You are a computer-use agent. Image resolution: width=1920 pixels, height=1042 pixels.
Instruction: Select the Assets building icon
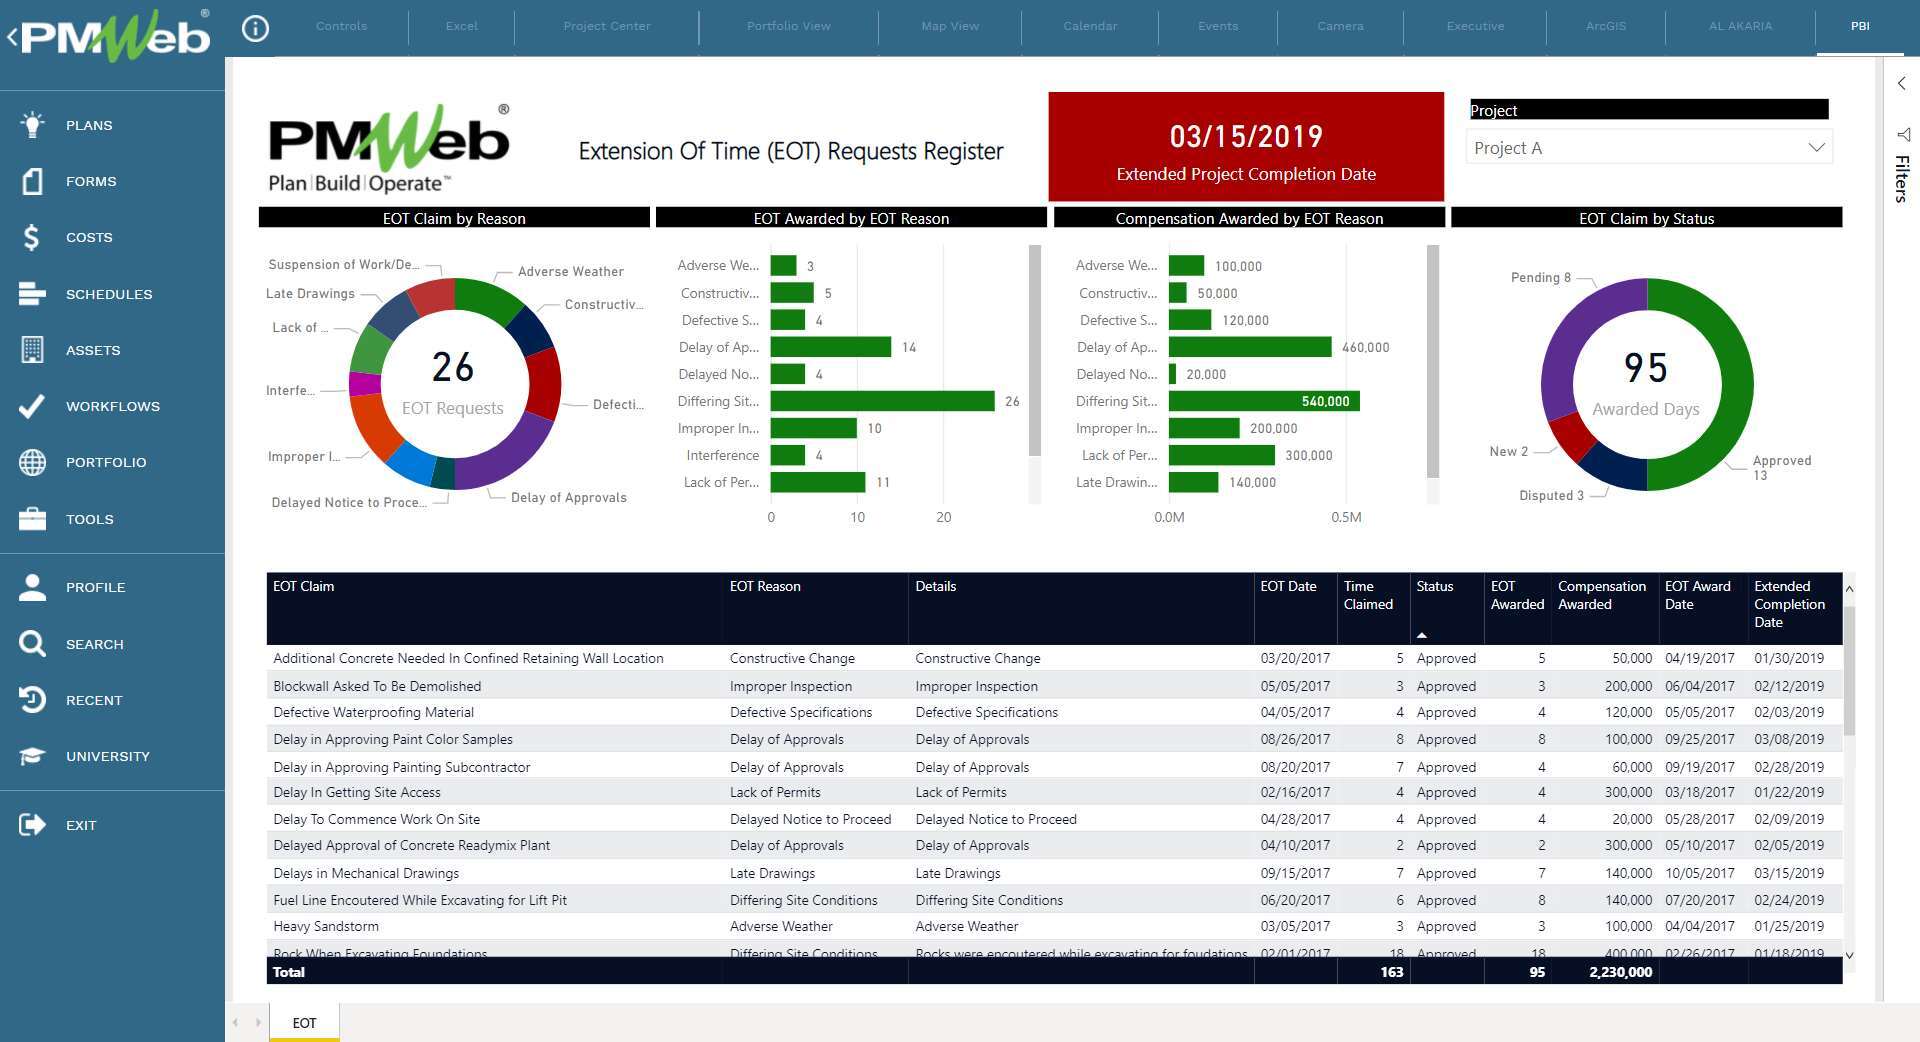point(32,350)
